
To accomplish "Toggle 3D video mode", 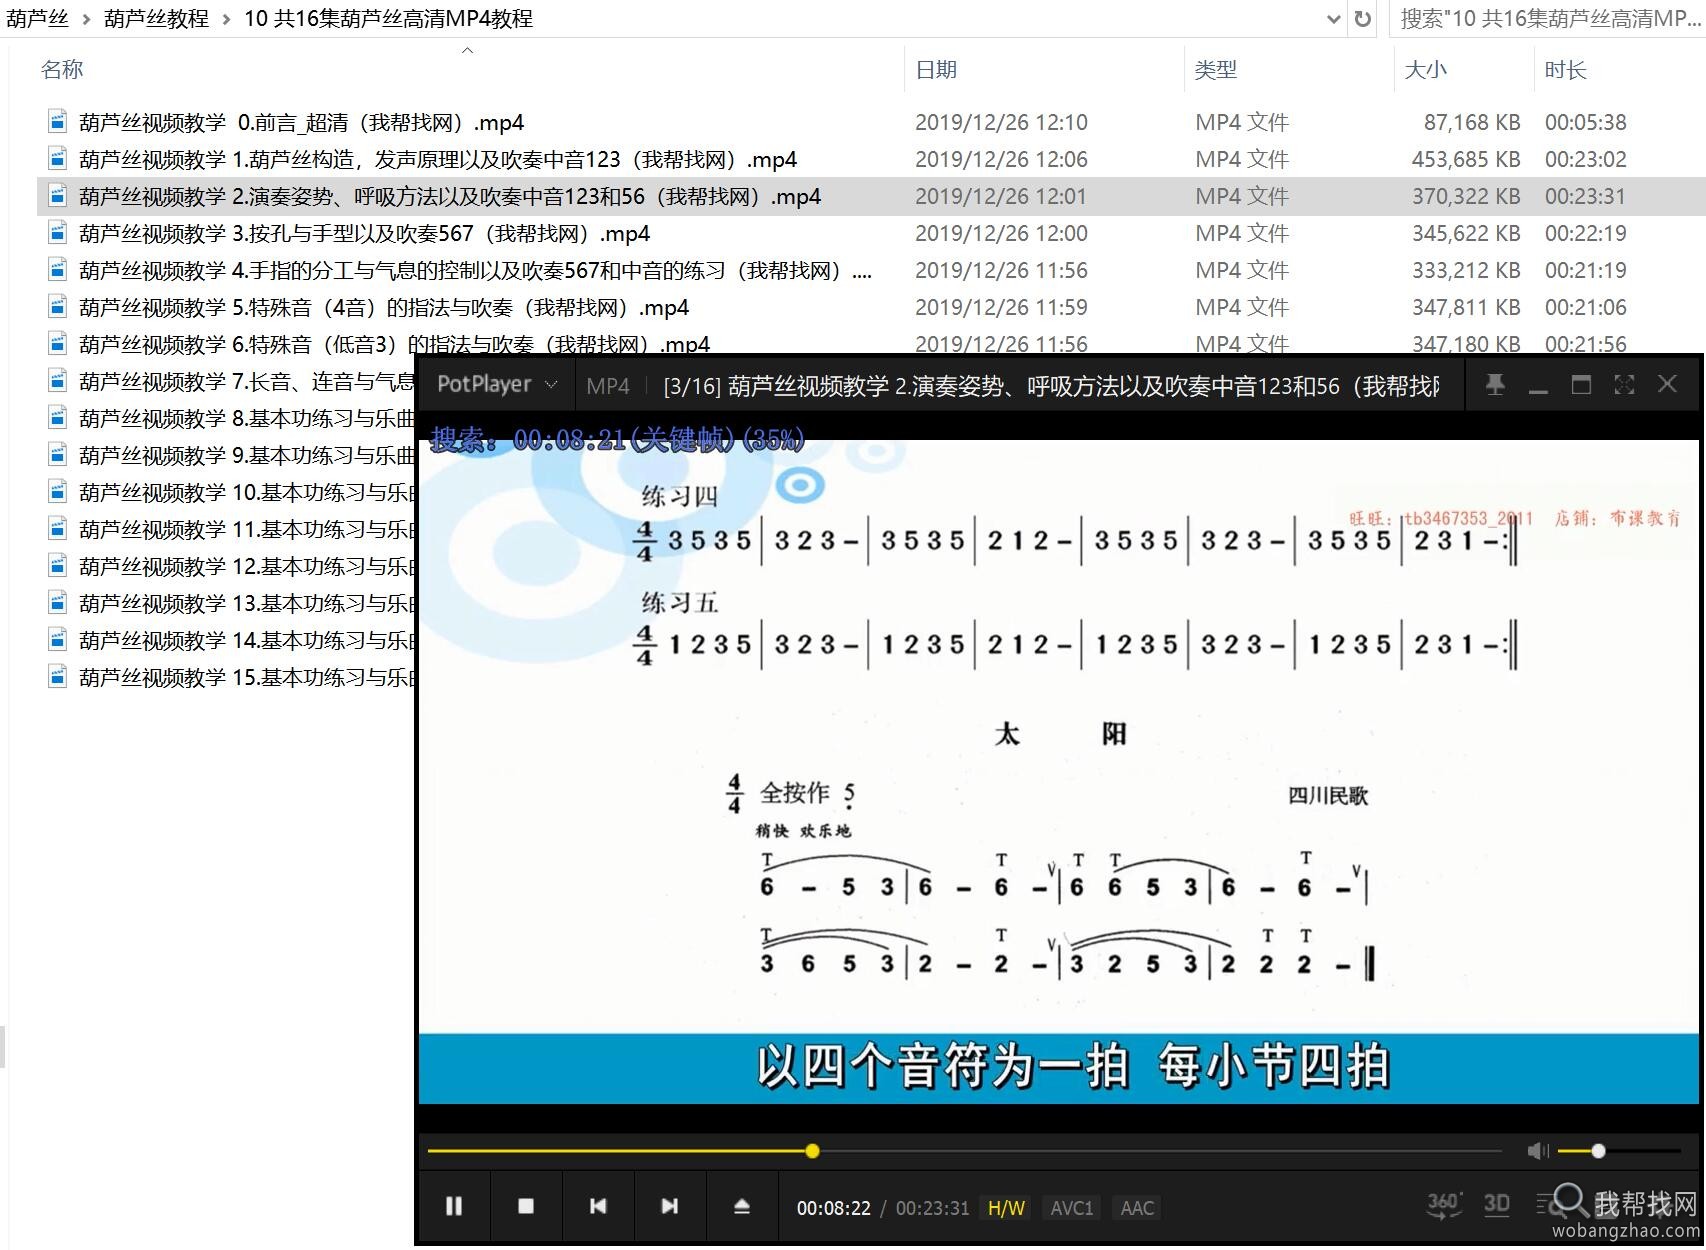I will pyautogui.click(x=1496, y=1203).
